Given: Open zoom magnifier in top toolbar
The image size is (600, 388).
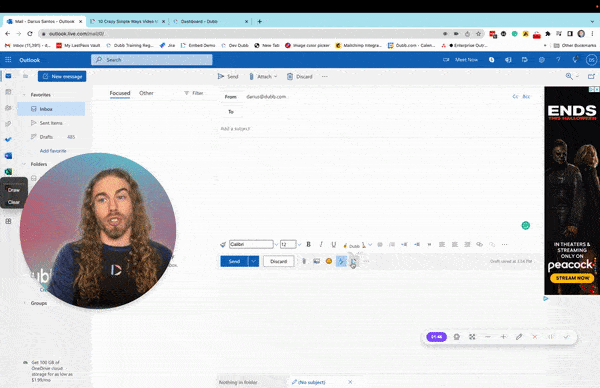Looking at the screenshot, I should point(569,76).
